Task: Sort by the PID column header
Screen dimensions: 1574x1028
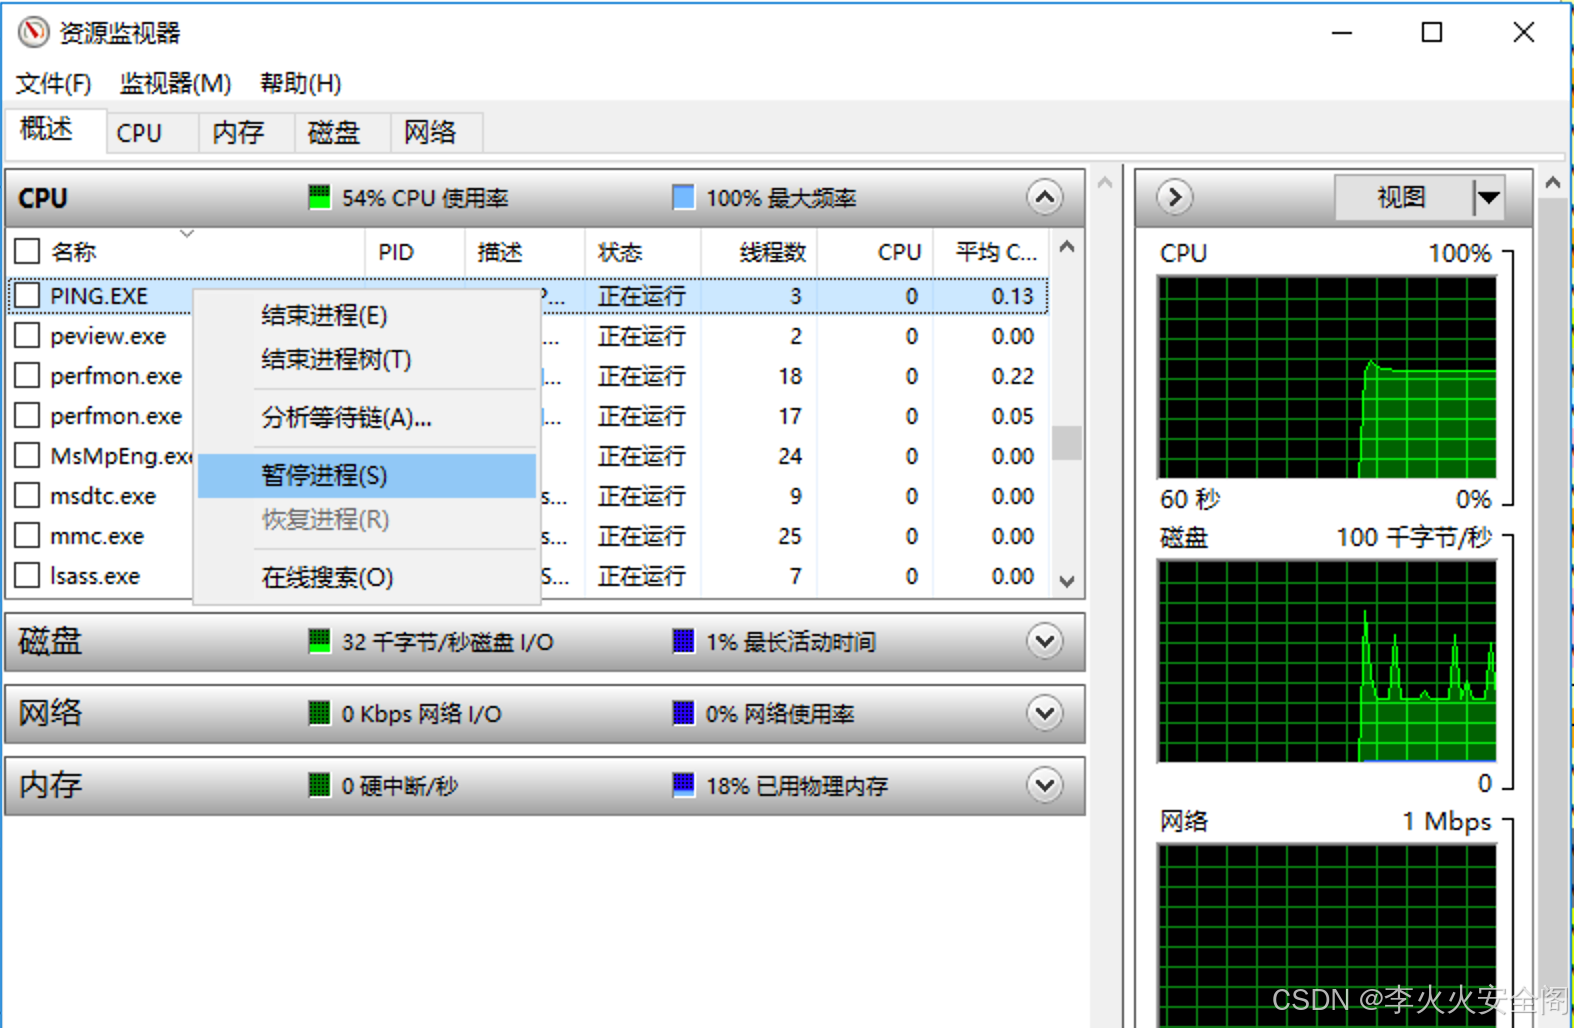Action: pyautogui.click(x=415, y=252)
